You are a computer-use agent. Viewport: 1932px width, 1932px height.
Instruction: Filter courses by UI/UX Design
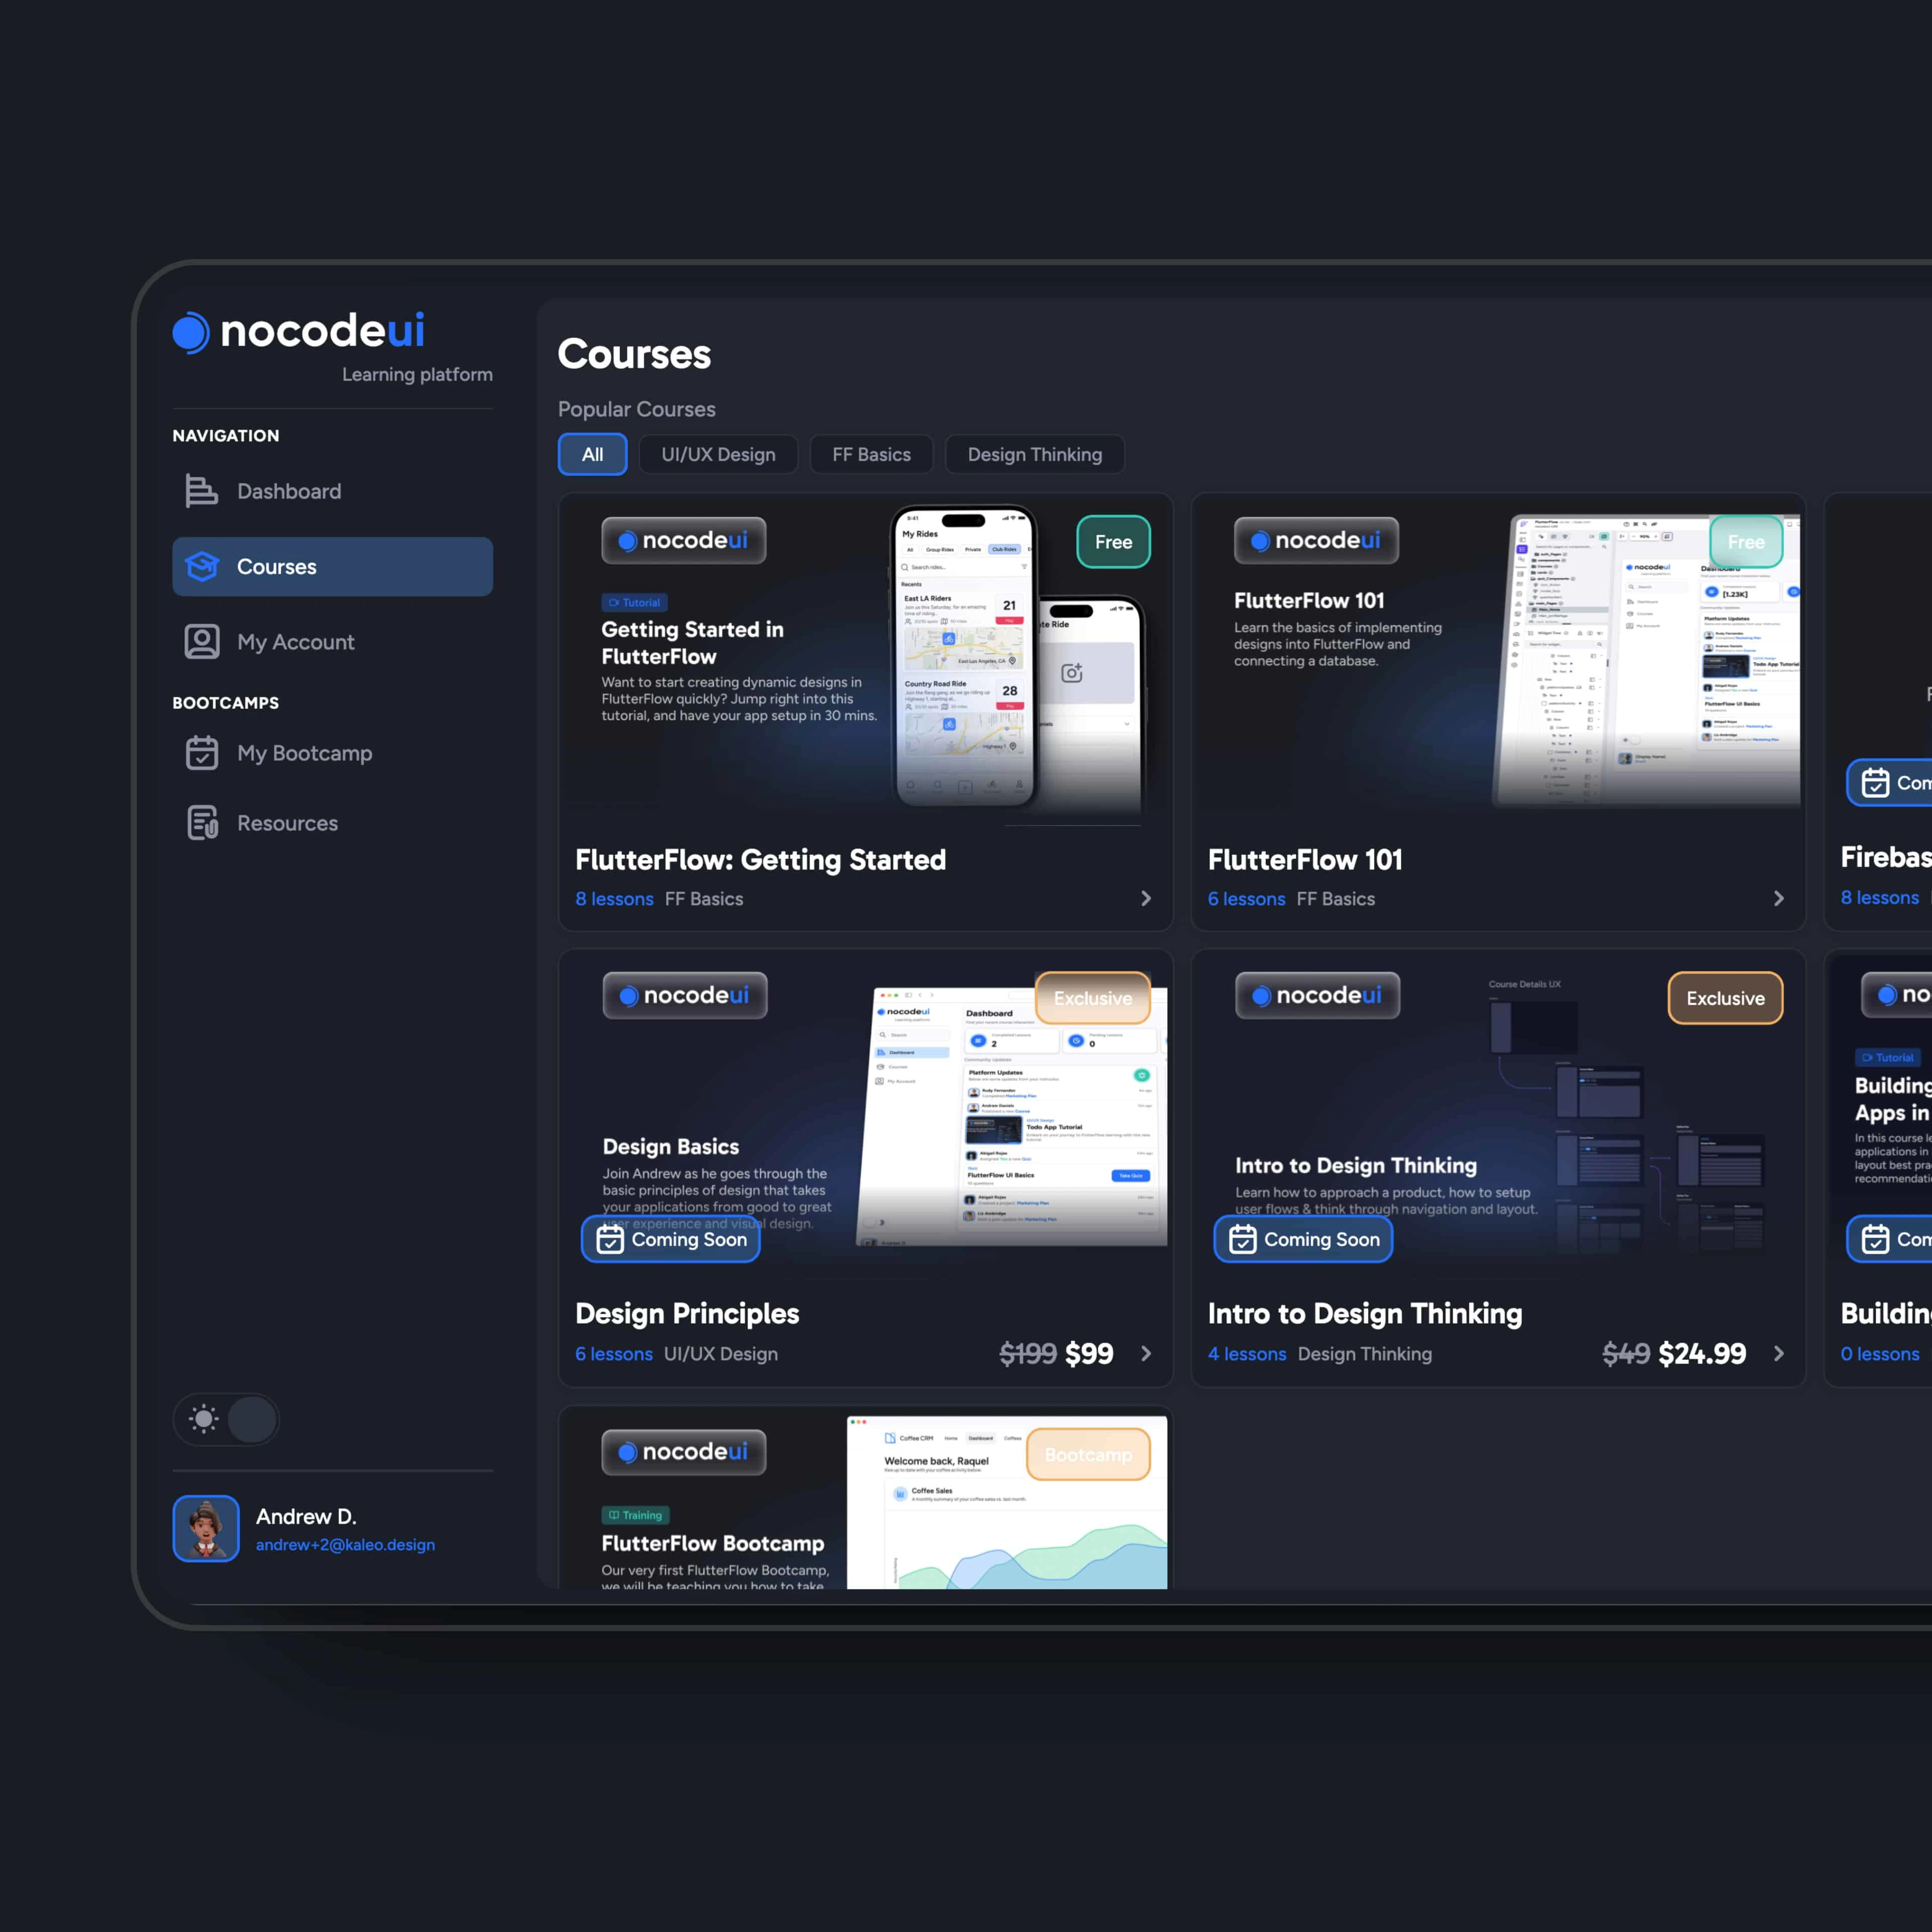click(x=718, y=454)
